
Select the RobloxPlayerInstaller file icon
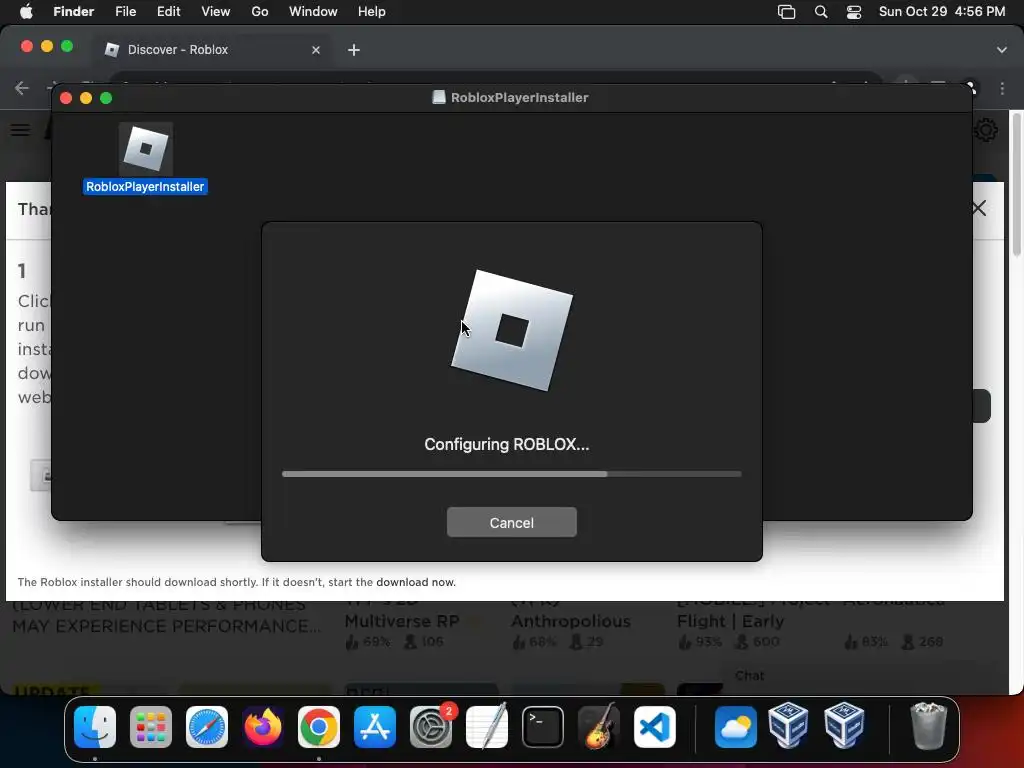146,149
